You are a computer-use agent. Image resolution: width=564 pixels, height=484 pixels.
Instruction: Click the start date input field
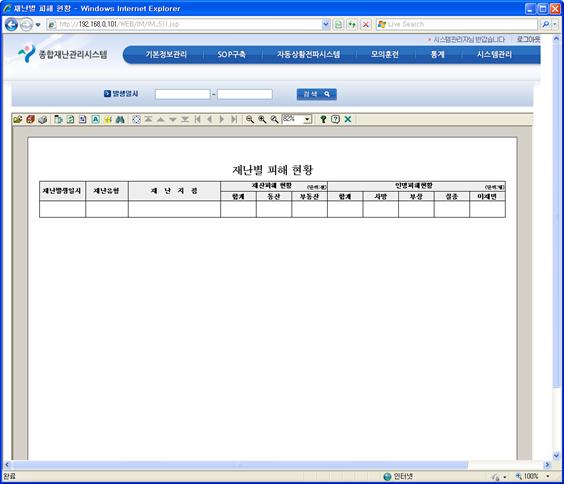182,95
